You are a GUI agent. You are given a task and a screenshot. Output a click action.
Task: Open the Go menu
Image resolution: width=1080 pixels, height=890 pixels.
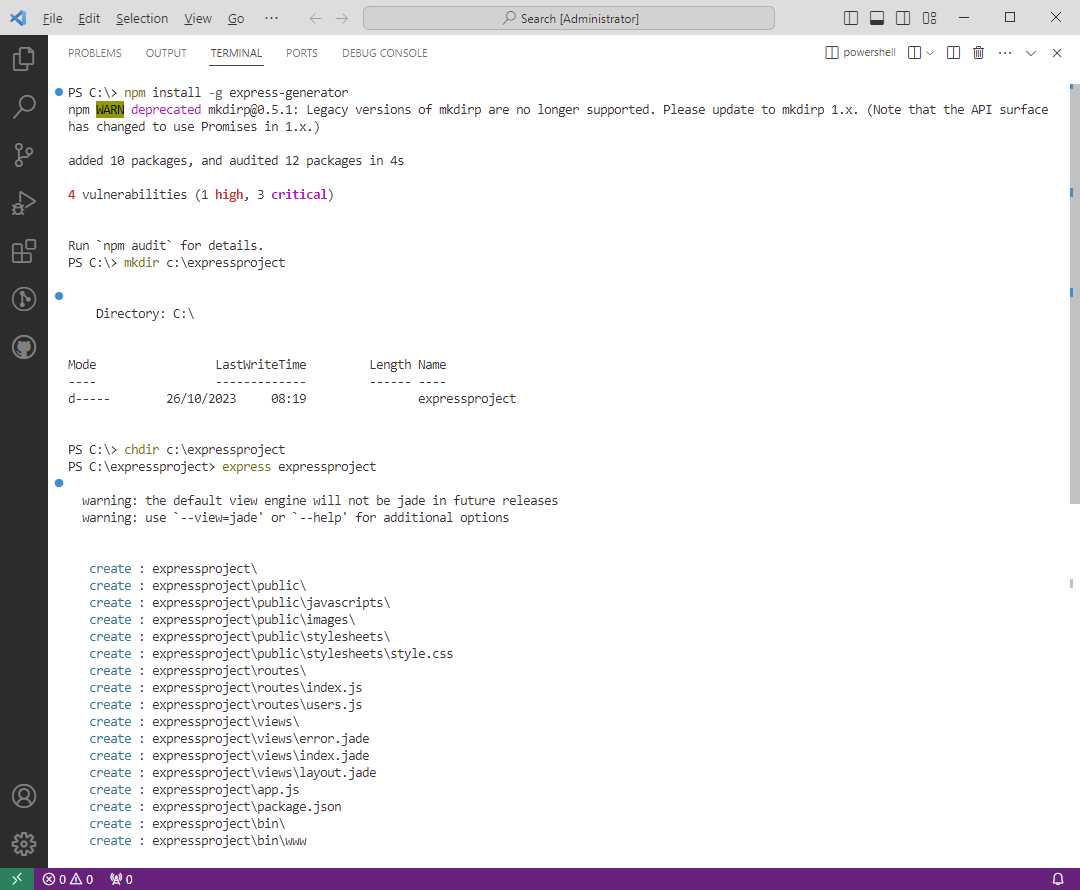[x=236, y=19]
